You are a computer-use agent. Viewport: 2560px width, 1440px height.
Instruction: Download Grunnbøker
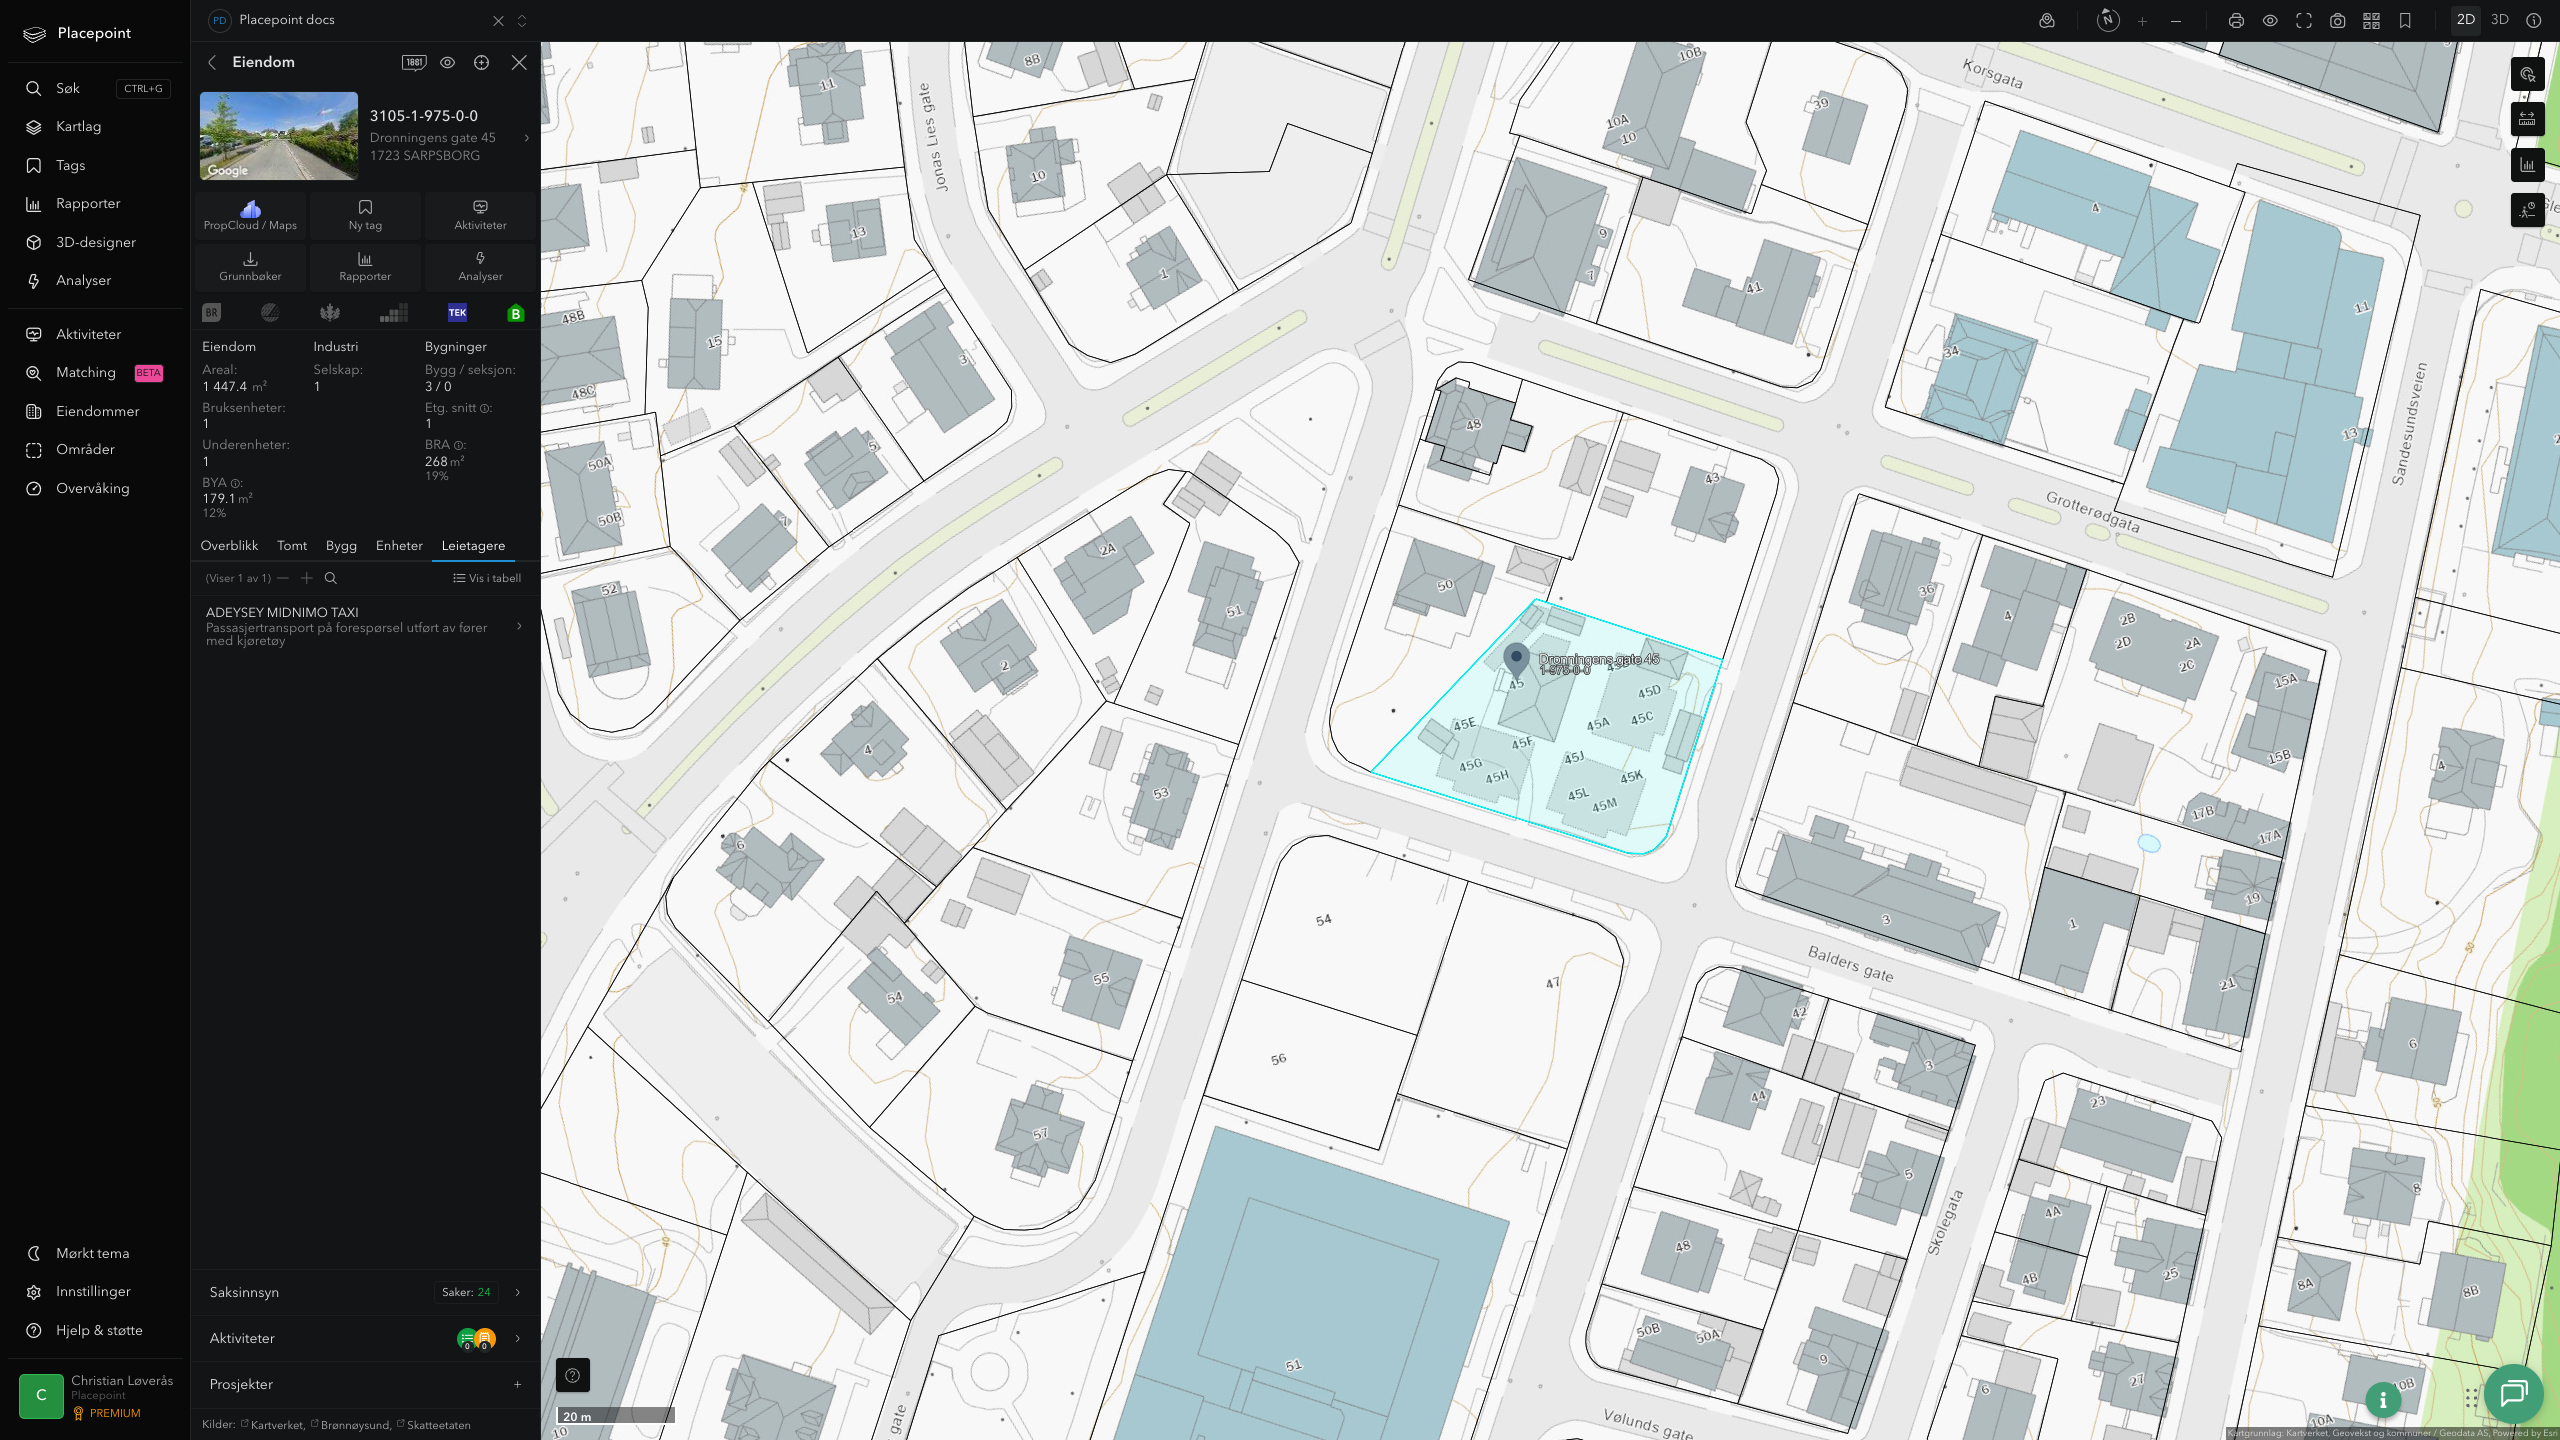point(250,266)
